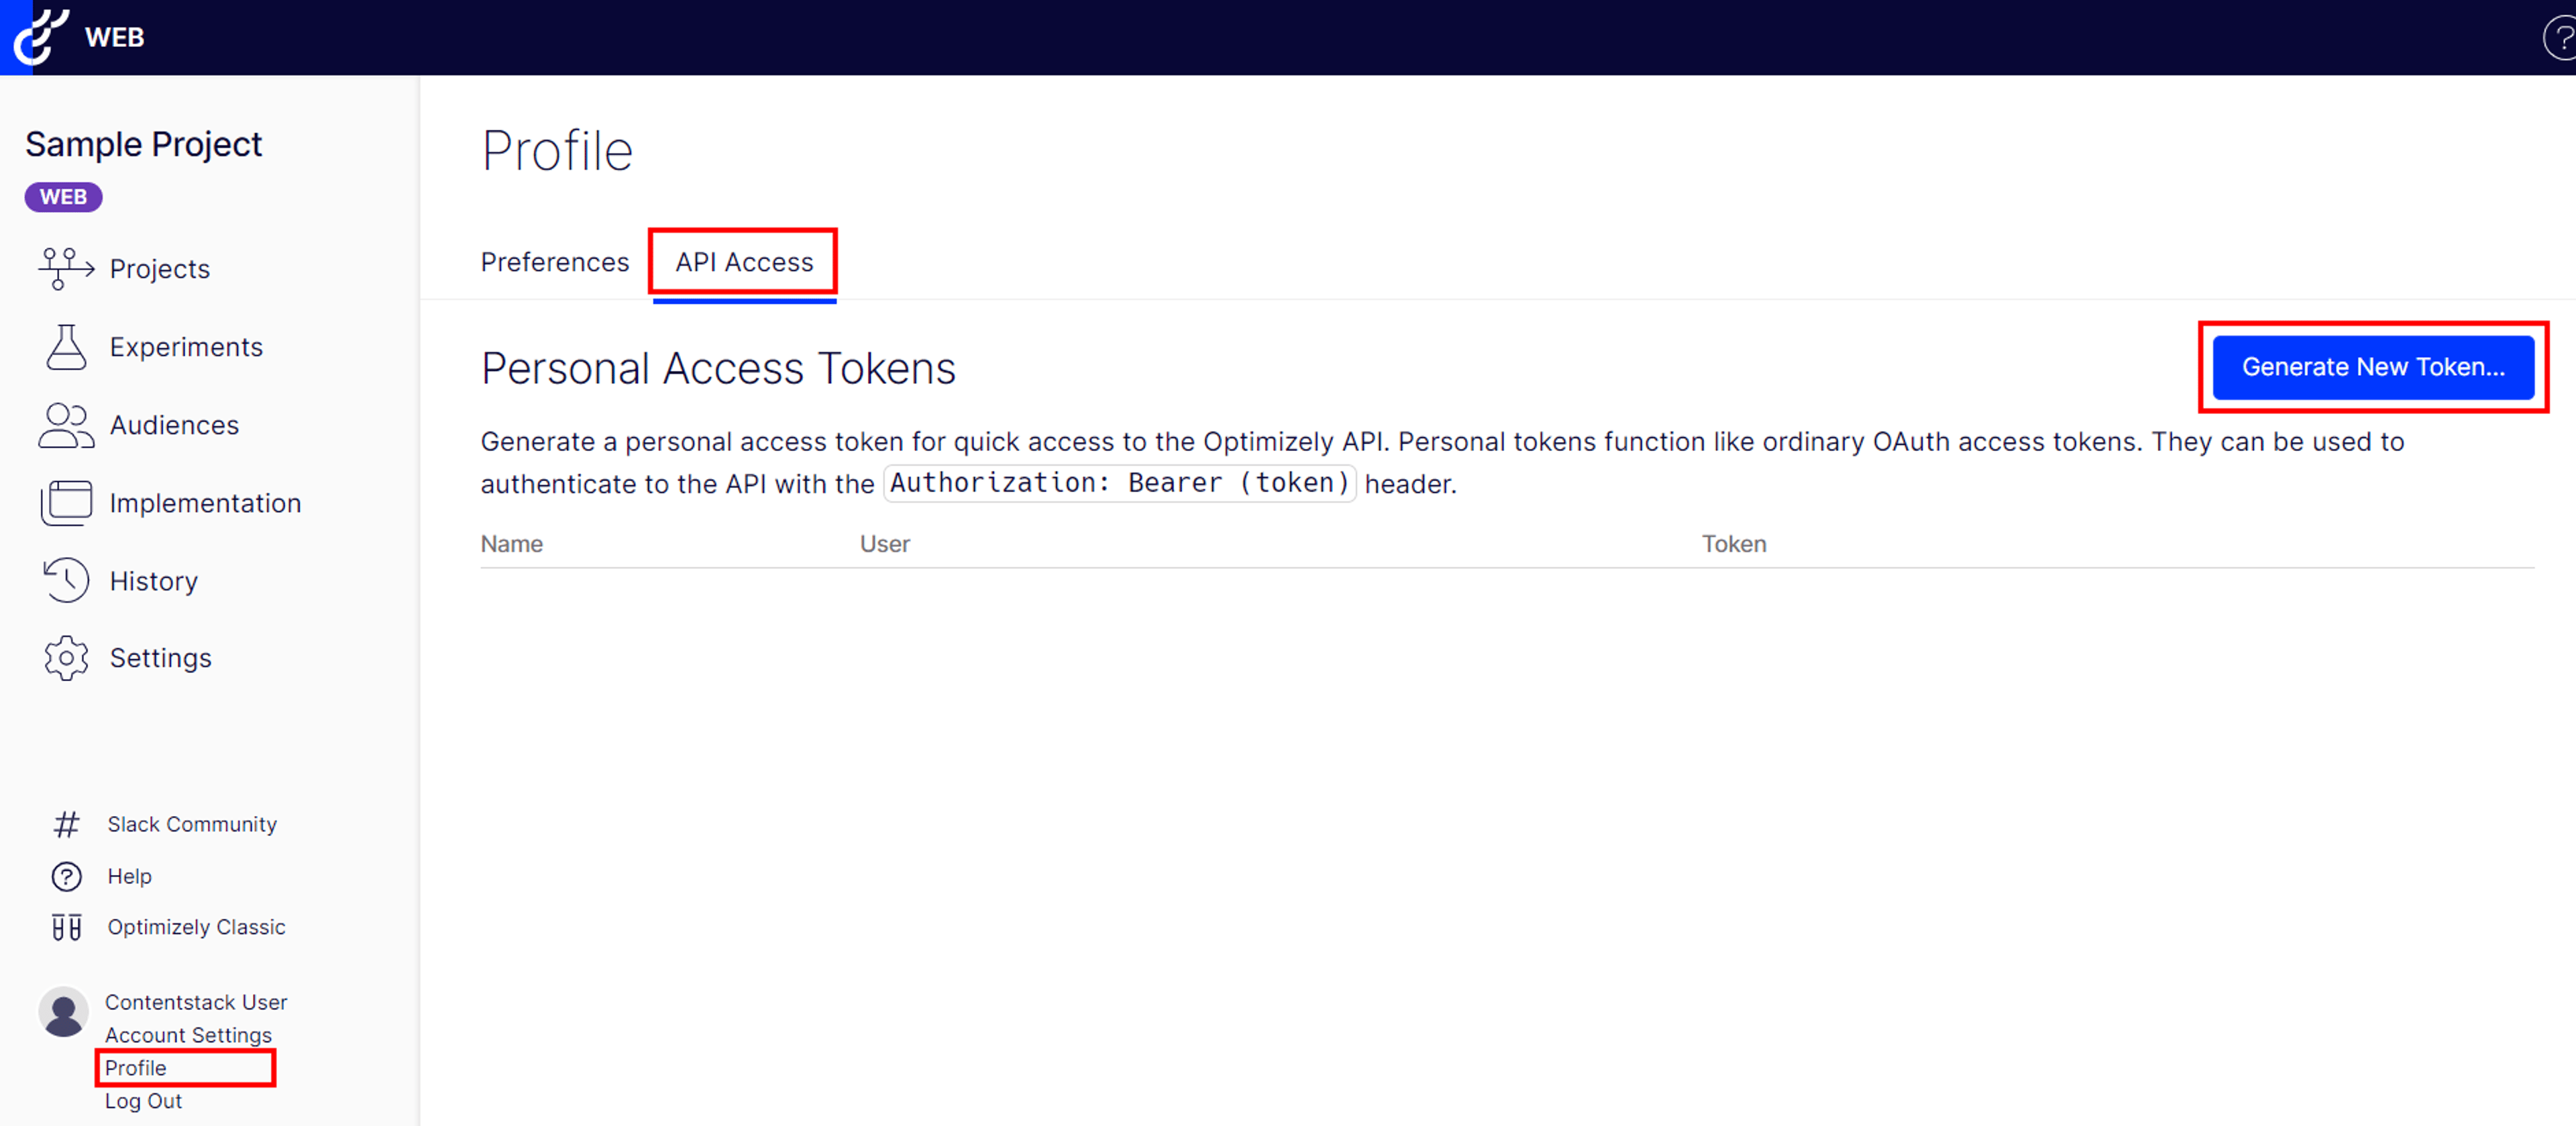Click the Sample Project title

[143, 144]
